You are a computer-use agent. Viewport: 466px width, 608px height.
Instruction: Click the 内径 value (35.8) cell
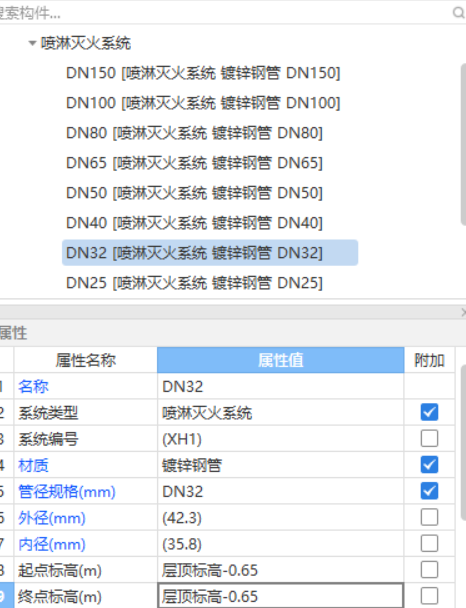point(281,544)
